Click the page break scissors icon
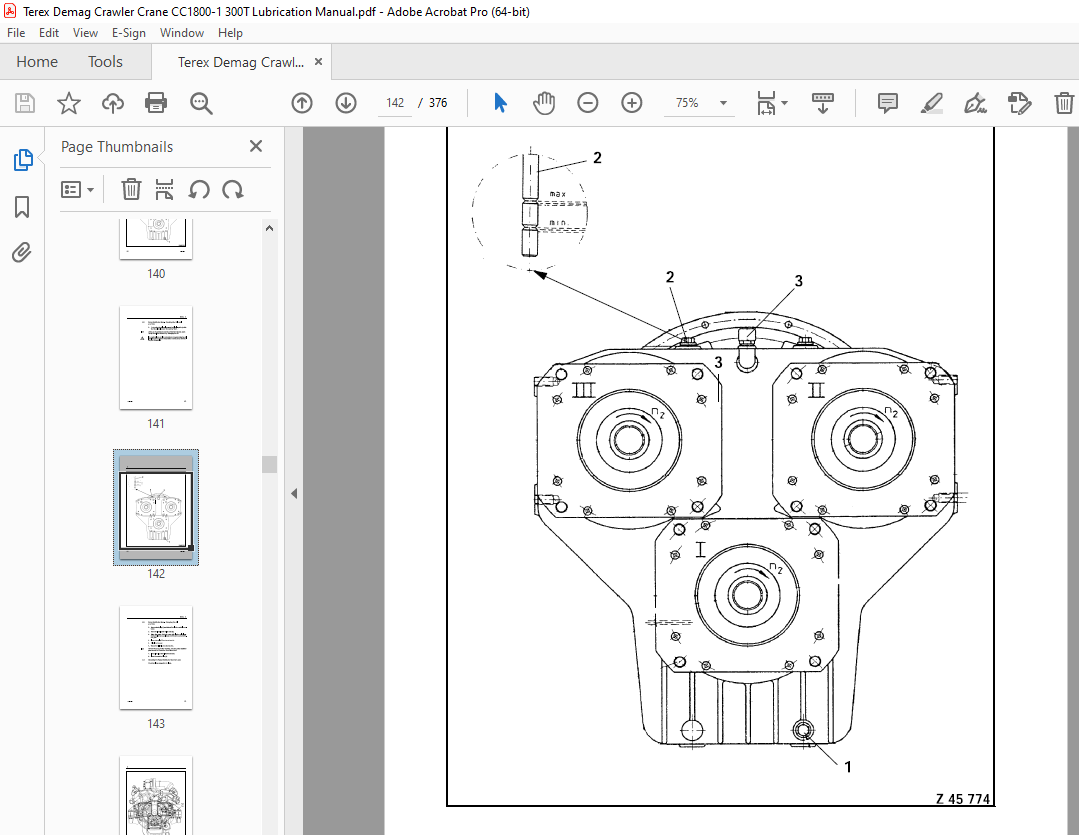Image resolution: width=1079 pixels, height=835 pixels. coord(164,189)
